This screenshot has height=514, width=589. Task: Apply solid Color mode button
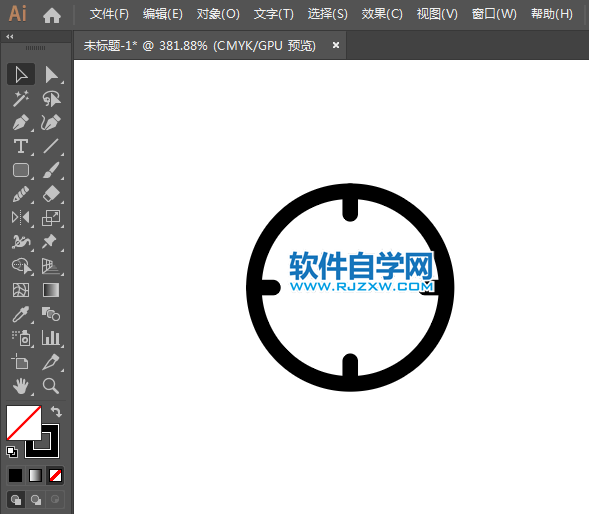(15, 475)
